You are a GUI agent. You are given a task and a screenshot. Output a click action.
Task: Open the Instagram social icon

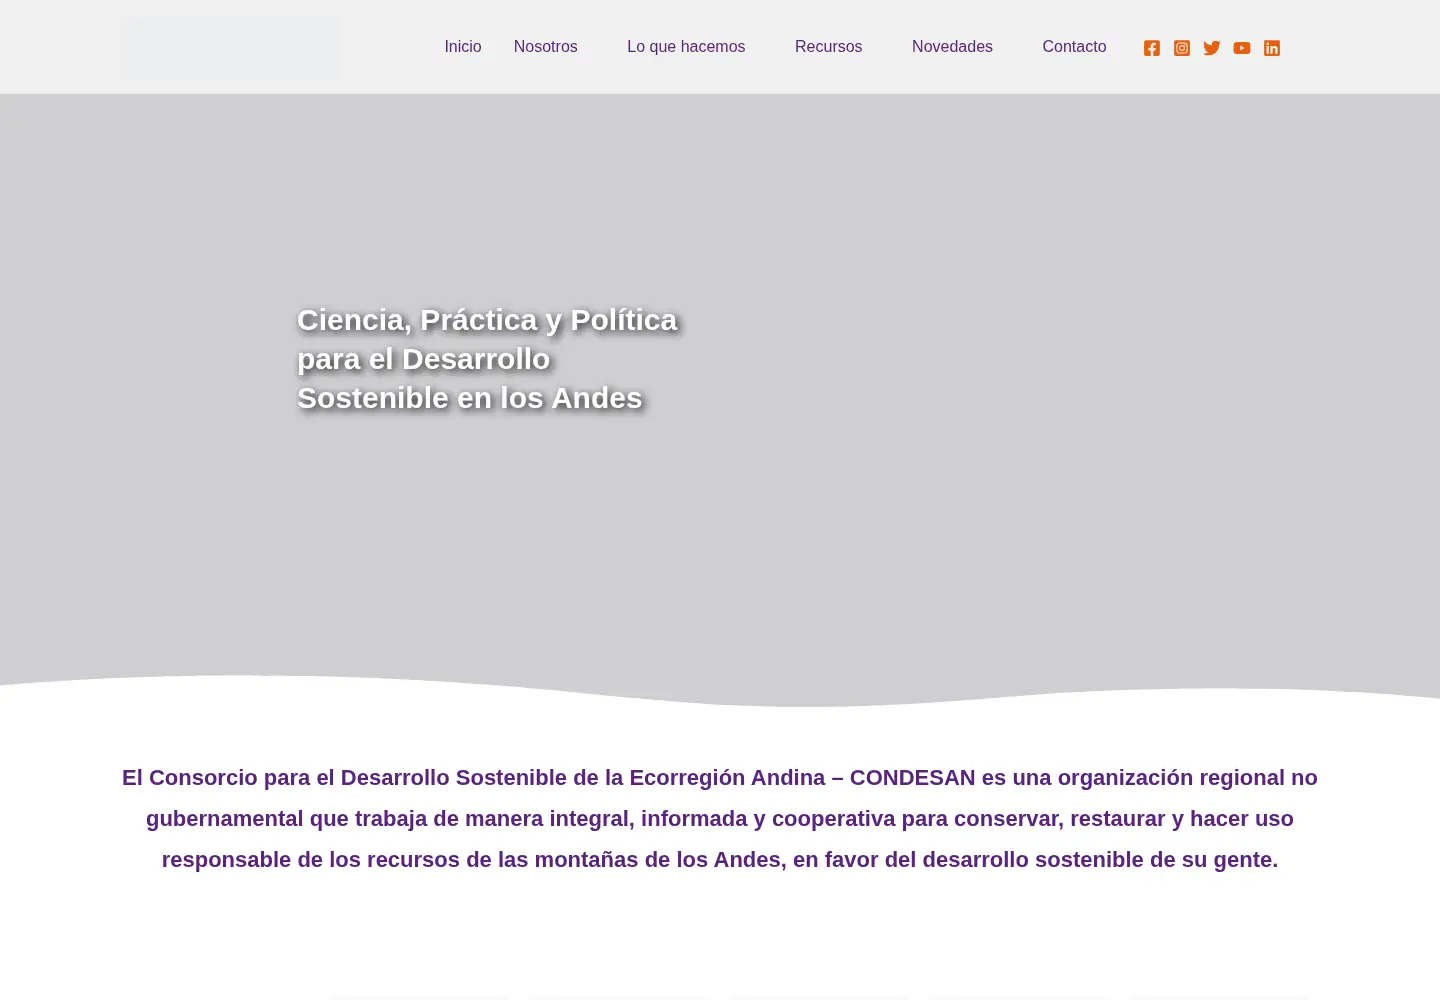click(1182, 48)
